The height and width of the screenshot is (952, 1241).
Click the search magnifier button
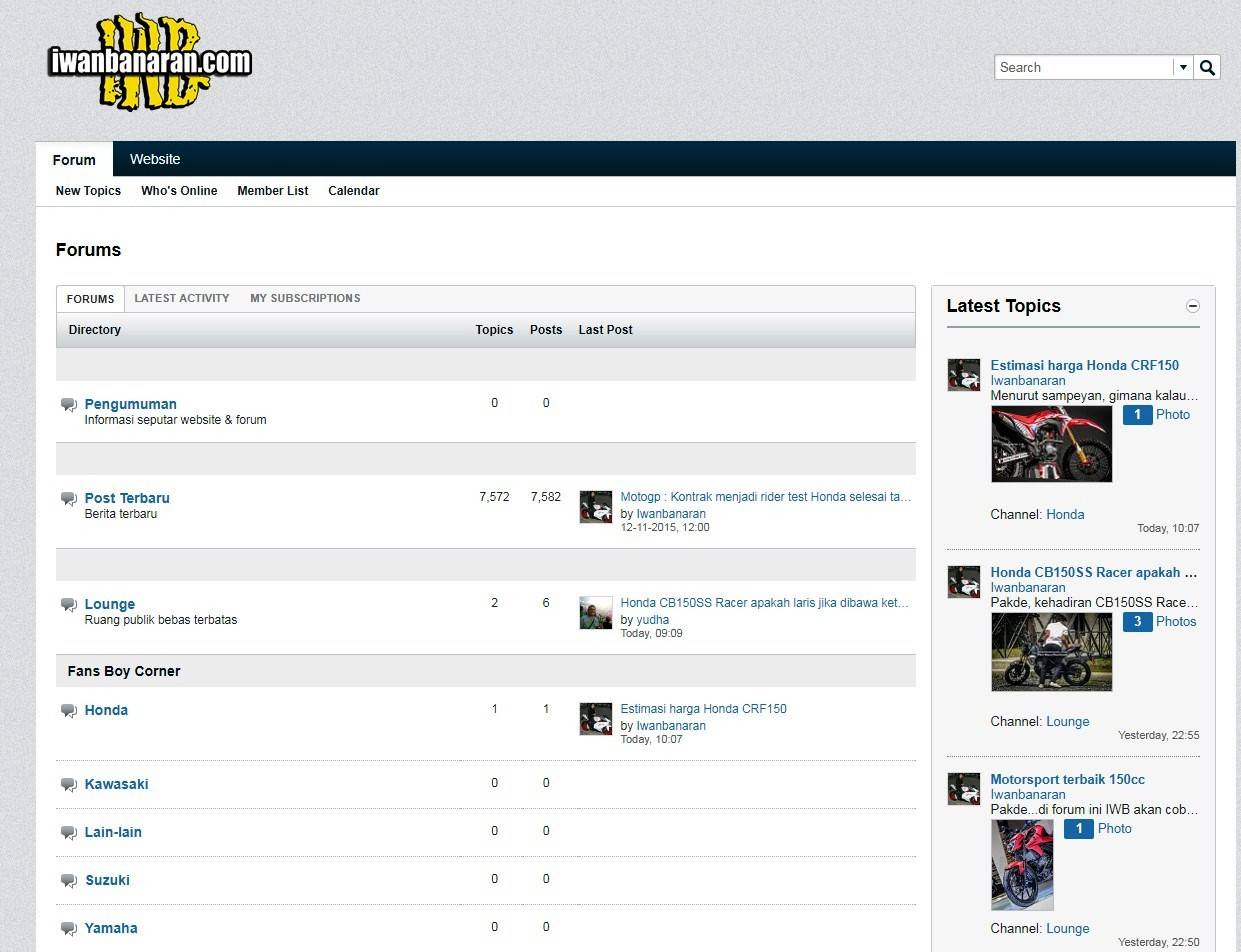point(1207,67)
